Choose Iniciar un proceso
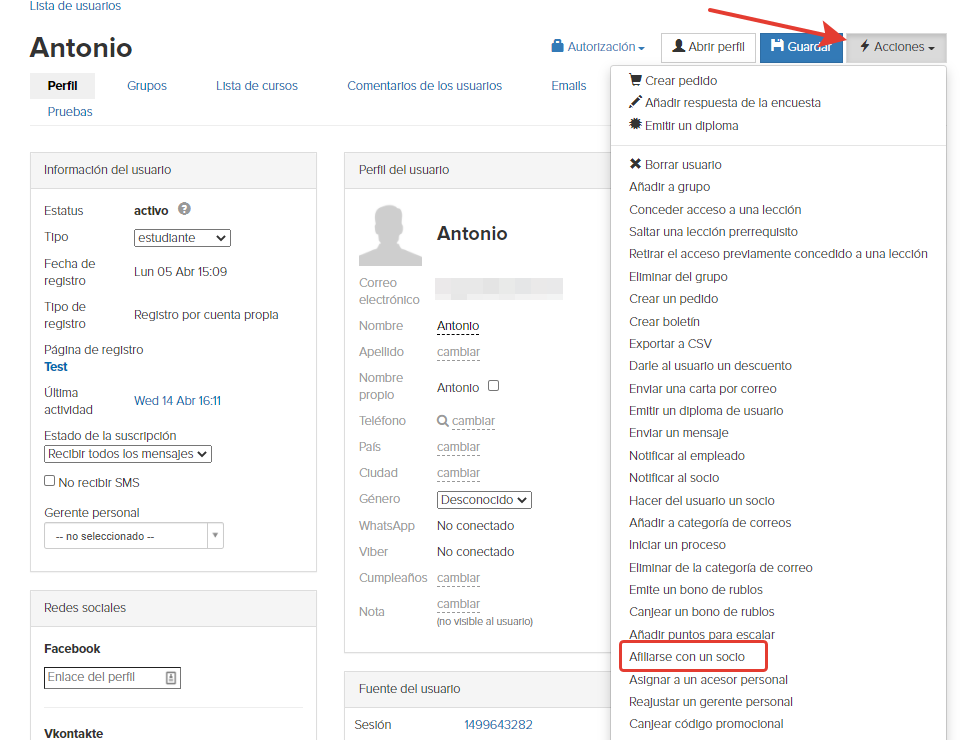Viewport: 961px width, 740px height. [677, 544]
